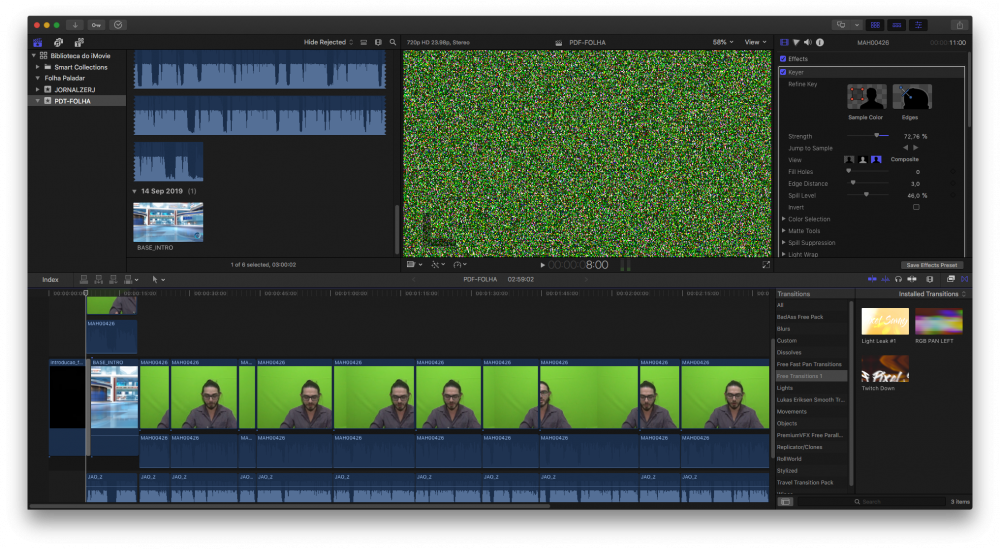Click Save Effects Preset button
The image size is (1000, 549).
pyautogui.click(x=932, y=265)
